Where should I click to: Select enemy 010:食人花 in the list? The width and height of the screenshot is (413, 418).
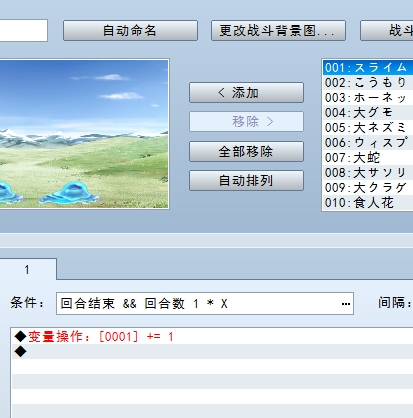point(368,203)
